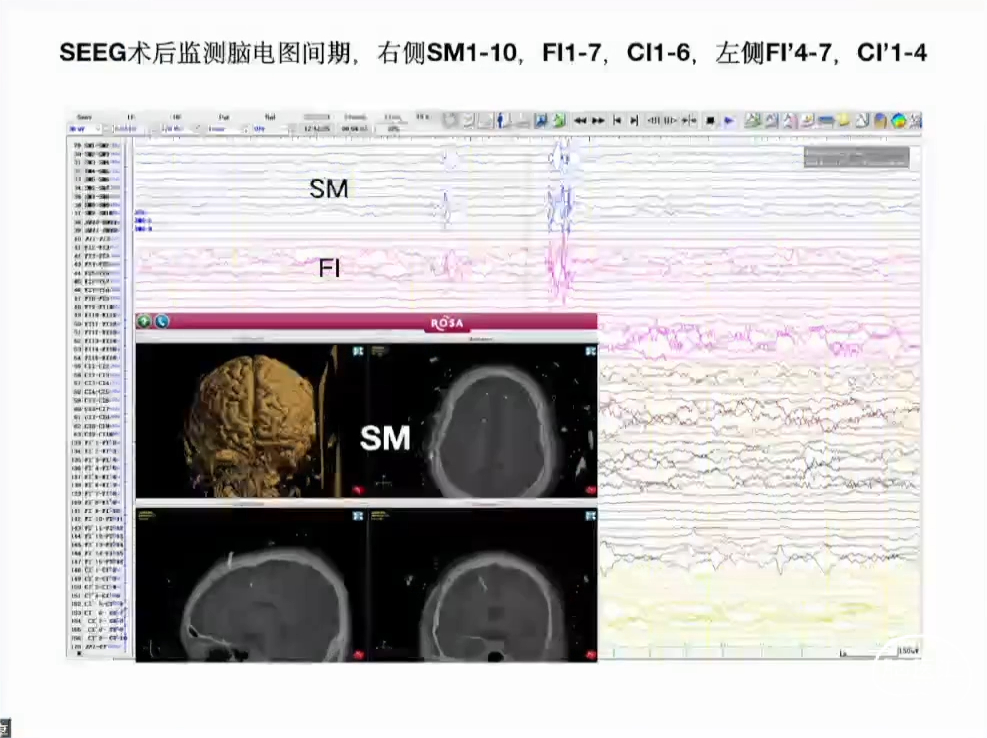Maximize the coronal CT view pane
Screen dimensions: 987x738
tap(590, 516)
